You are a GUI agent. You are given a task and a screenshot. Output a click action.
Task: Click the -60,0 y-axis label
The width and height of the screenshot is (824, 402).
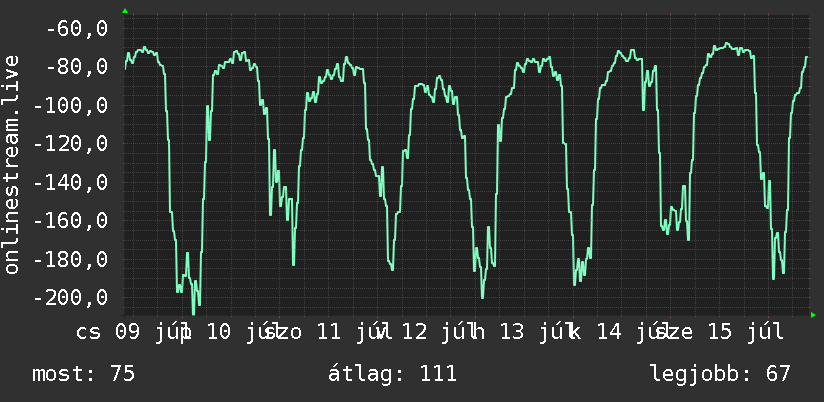(x=77, y=29)
